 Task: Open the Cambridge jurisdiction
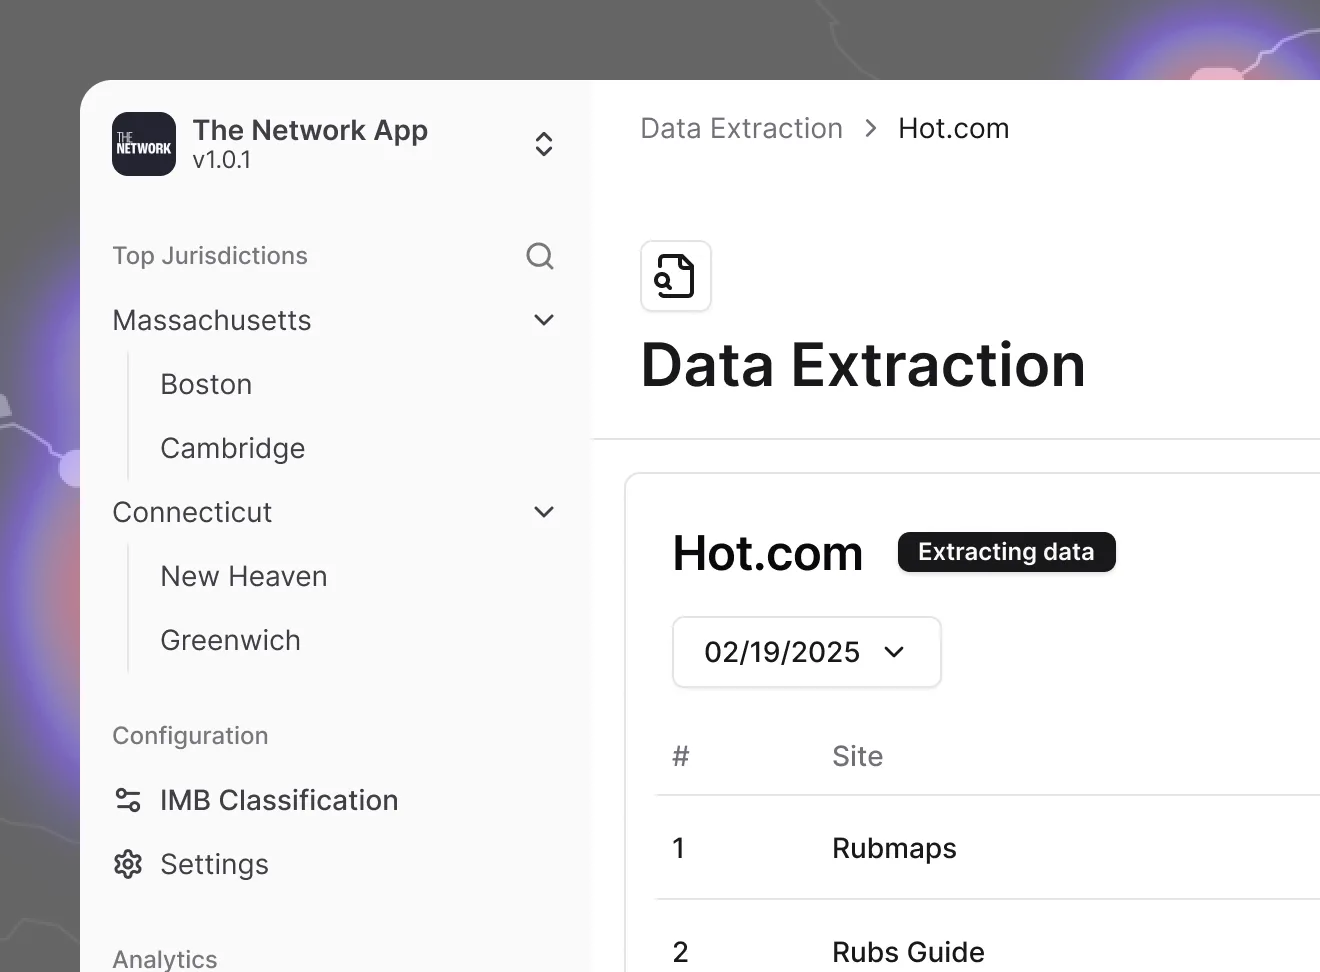(x=233, y=448)
